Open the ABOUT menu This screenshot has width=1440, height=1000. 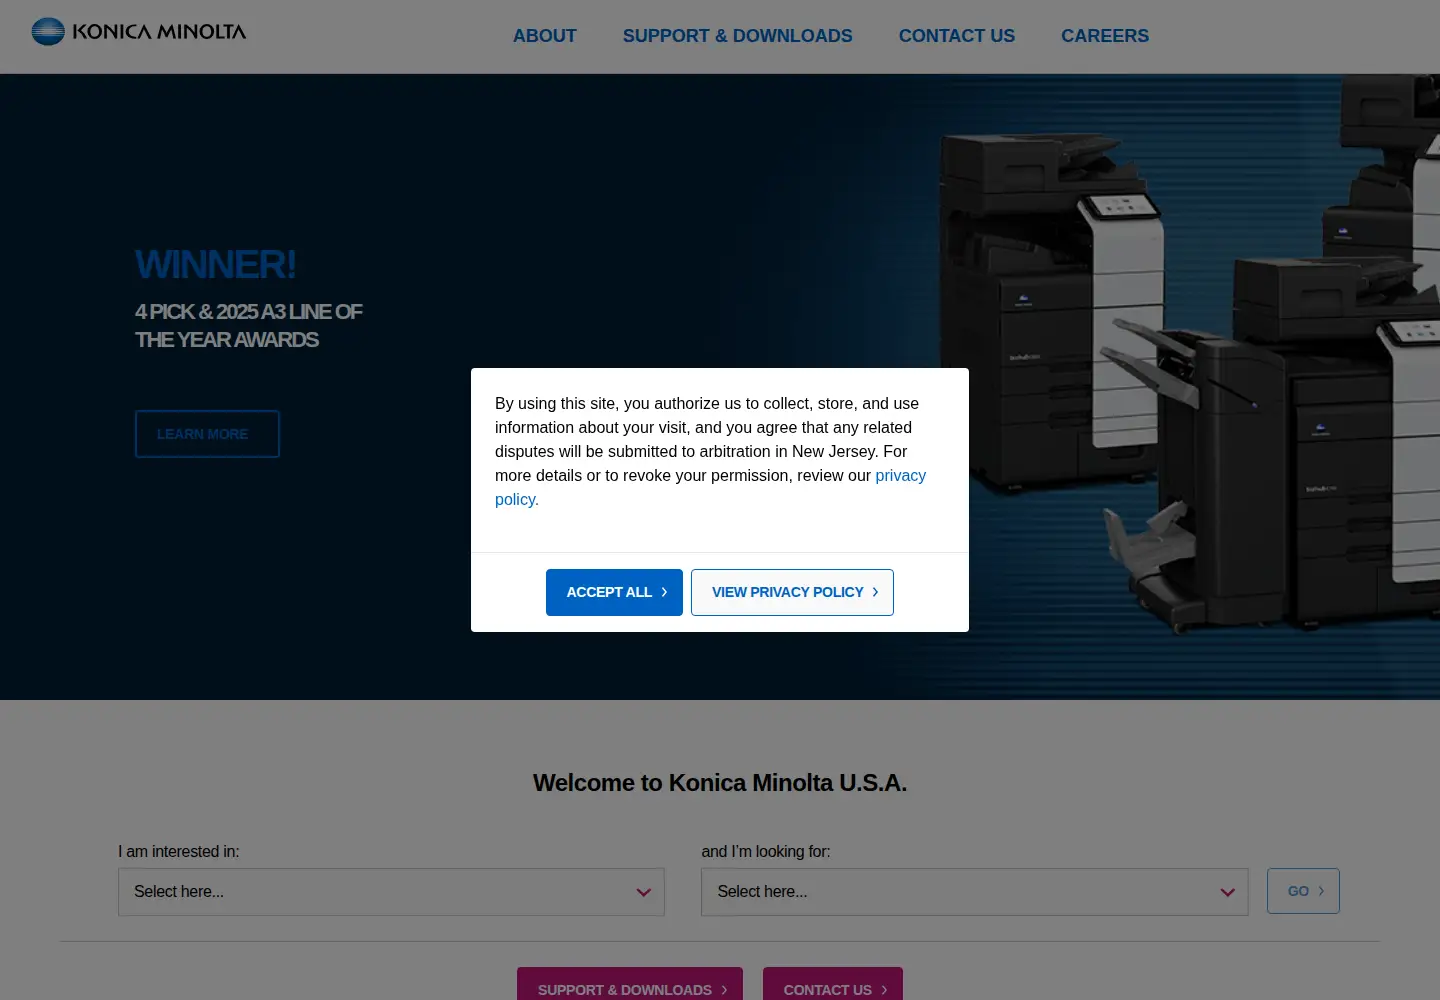(545, 36)
